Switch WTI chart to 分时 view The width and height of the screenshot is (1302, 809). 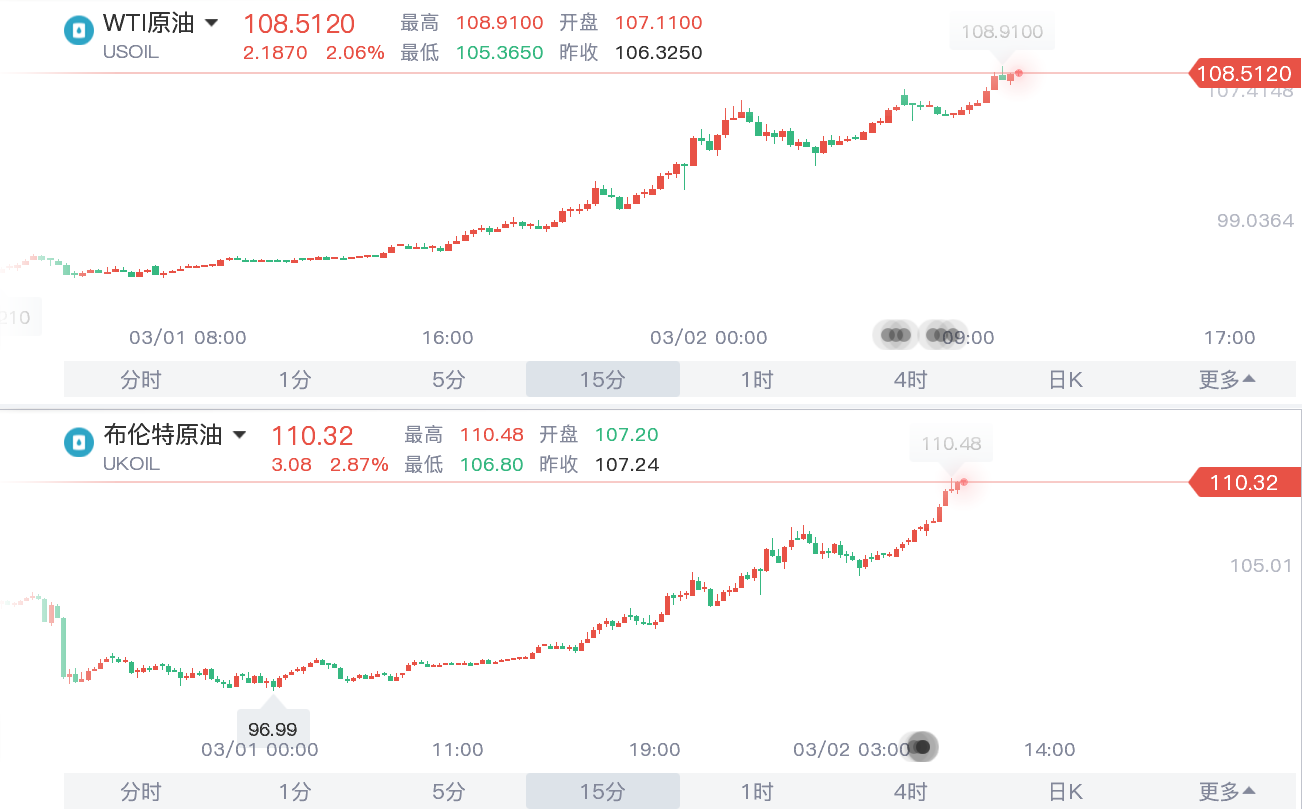coord(140,379)
